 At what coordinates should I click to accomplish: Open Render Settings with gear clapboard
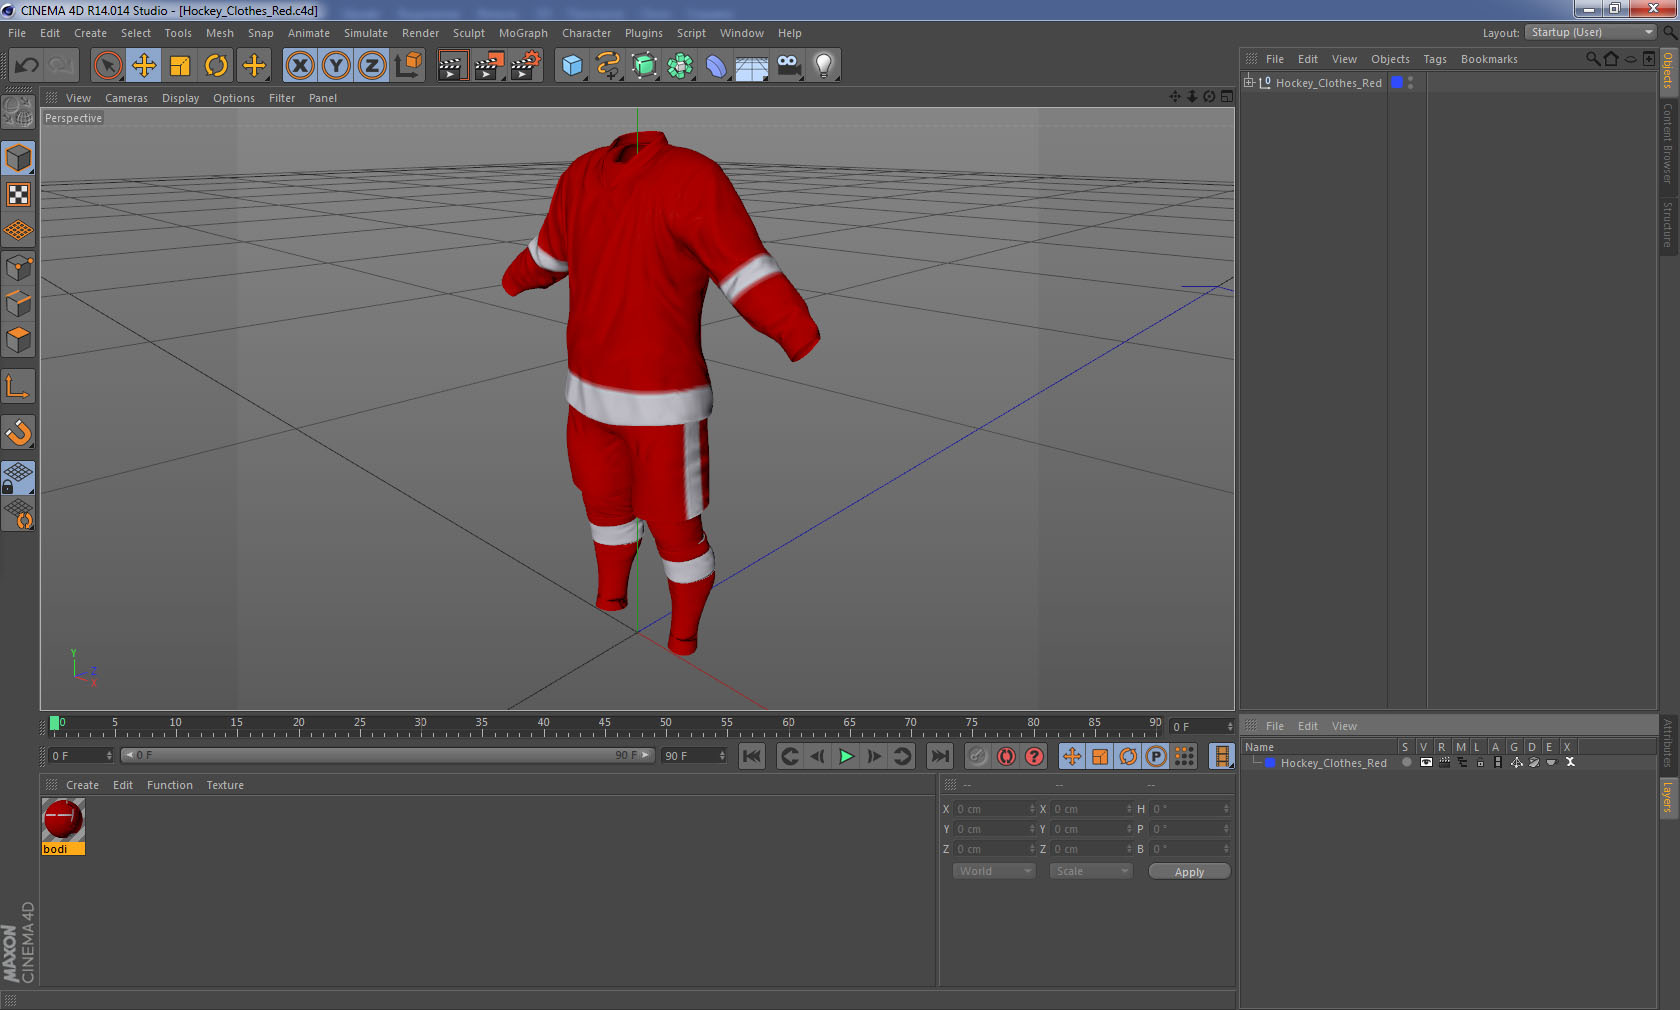[525, 66]
